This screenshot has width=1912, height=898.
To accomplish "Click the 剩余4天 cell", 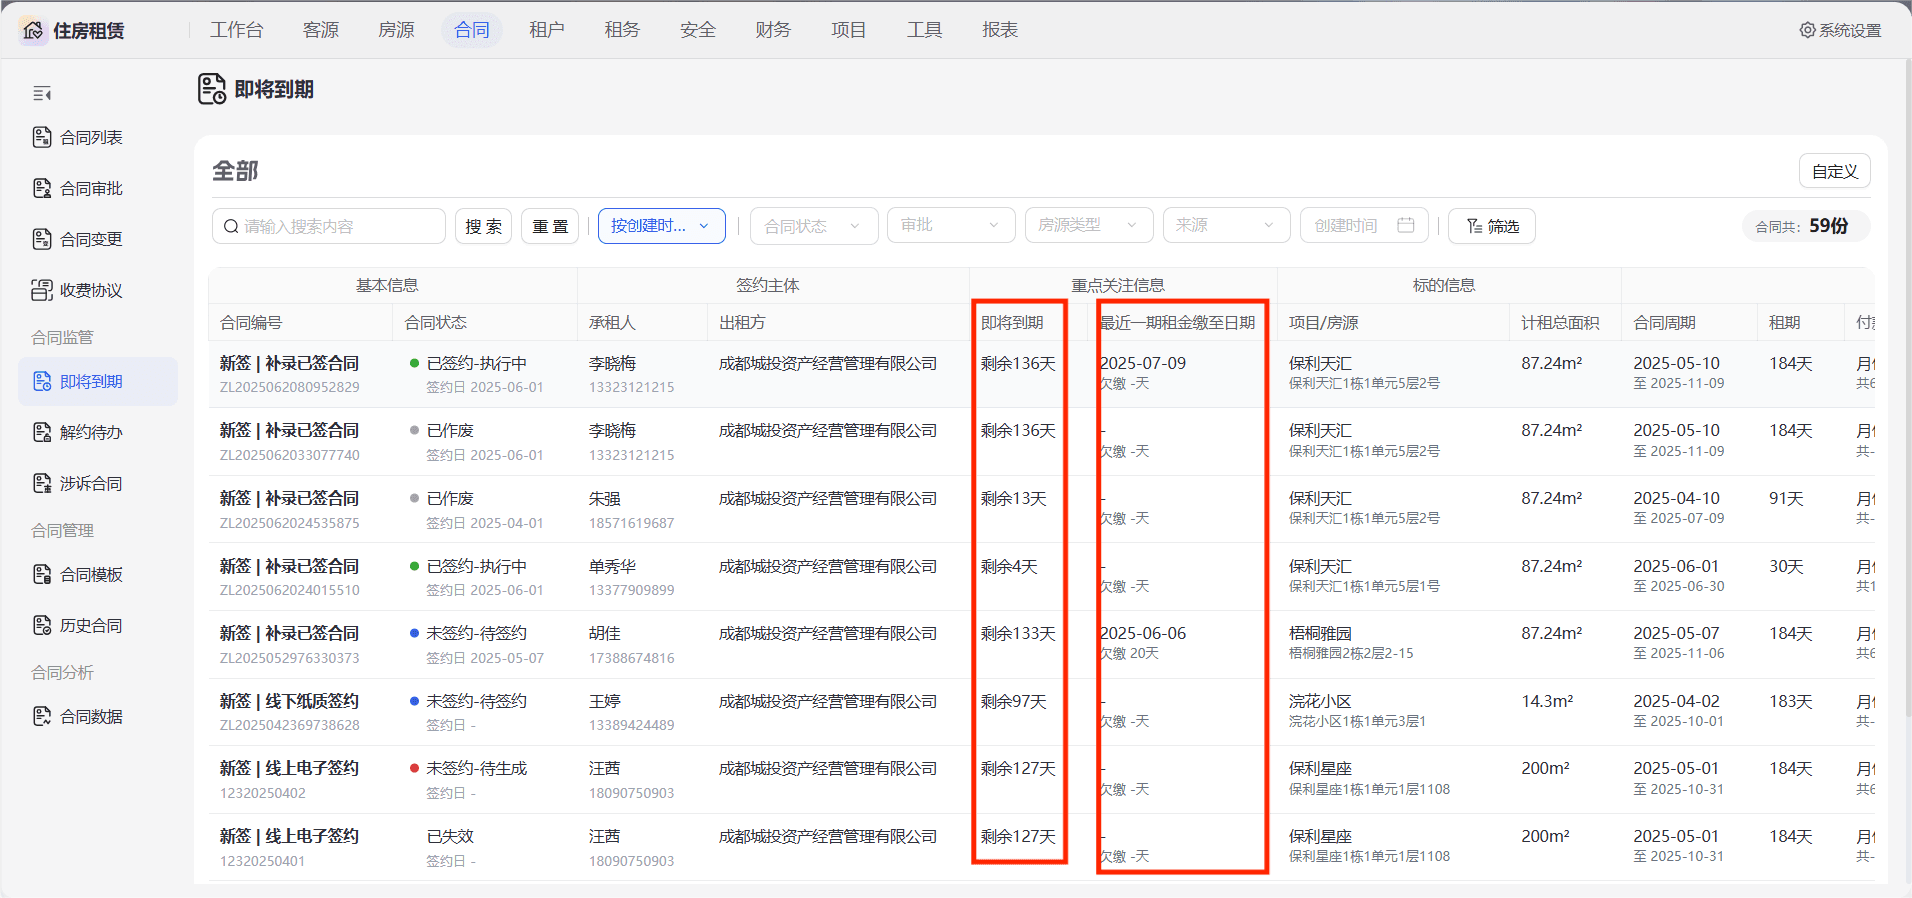I will [x=1009, y=566].
